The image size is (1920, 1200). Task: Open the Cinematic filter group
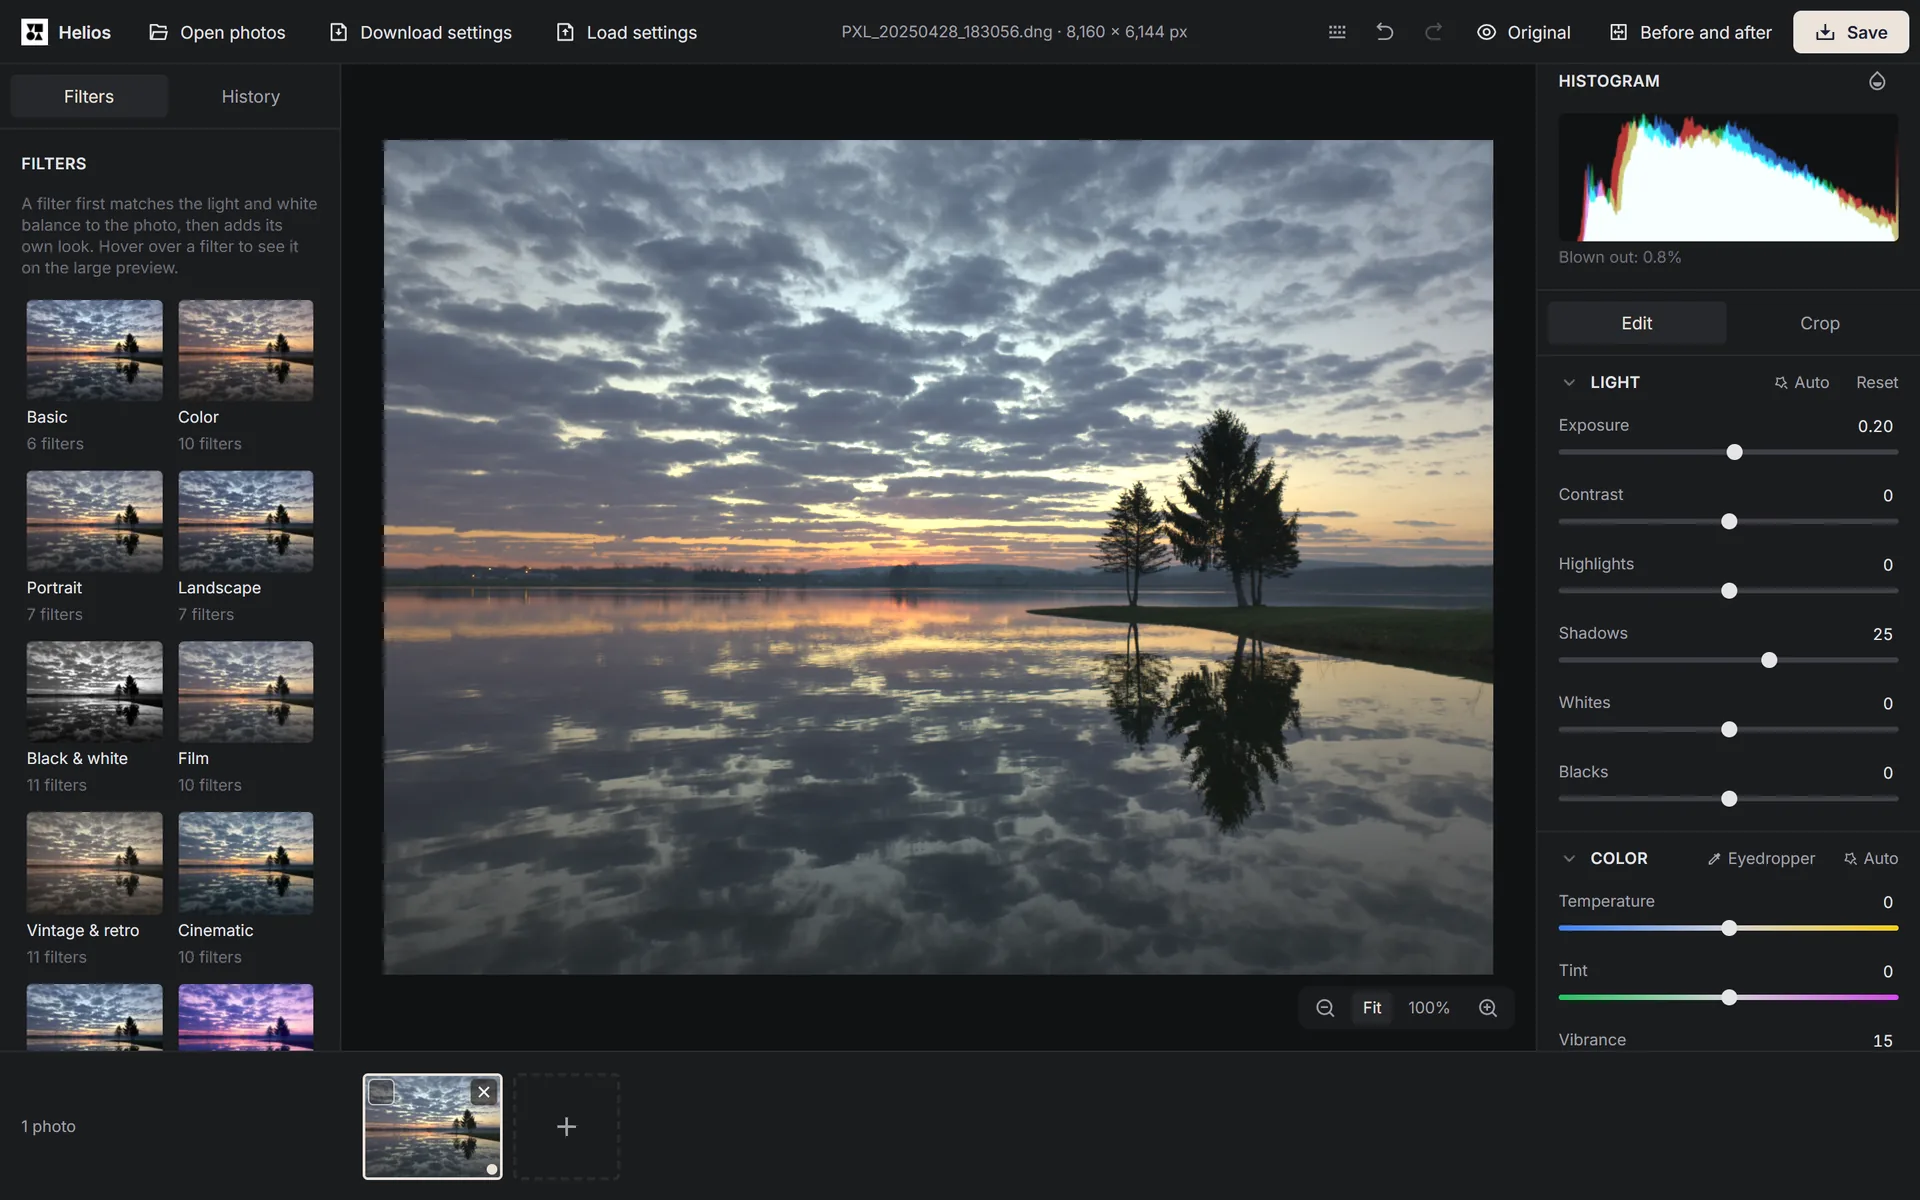click(x=245, y=890)
